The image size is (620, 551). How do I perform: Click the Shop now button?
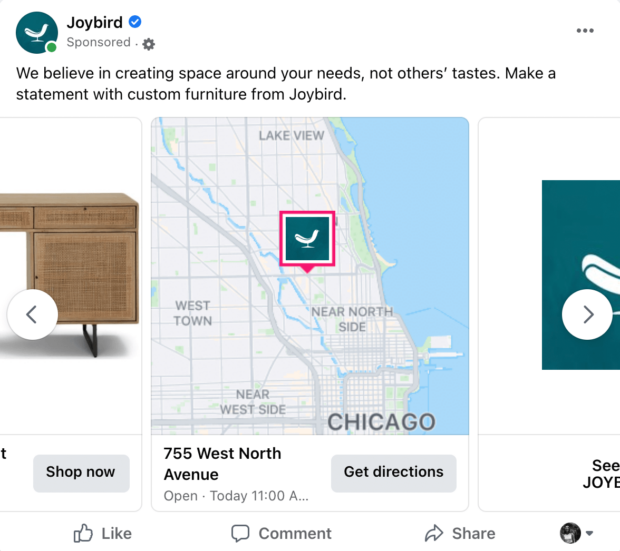[81, 473]
